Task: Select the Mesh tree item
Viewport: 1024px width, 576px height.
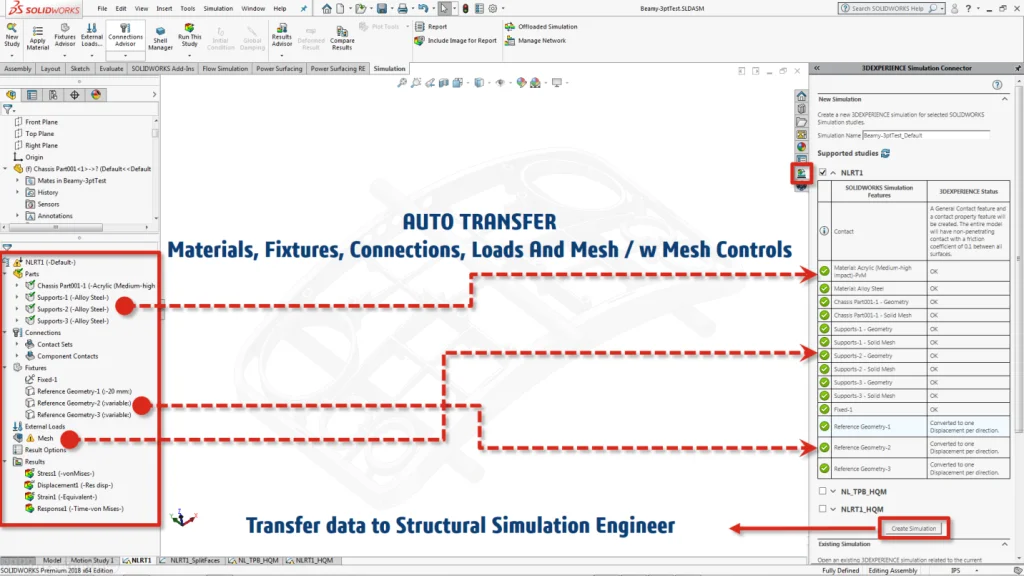Action: pos(45,438)
